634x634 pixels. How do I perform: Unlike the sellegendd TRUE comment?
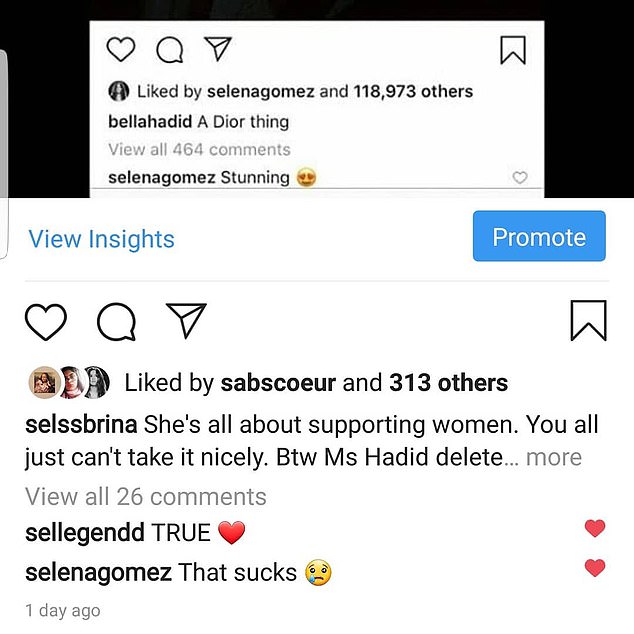[x=595, y=529]
